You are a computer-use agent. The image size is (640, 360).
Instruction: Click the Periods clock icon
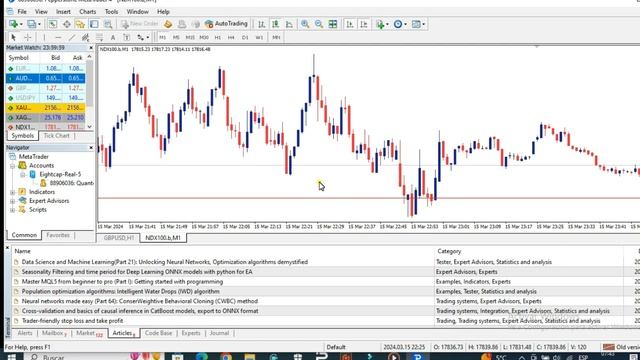398,24
